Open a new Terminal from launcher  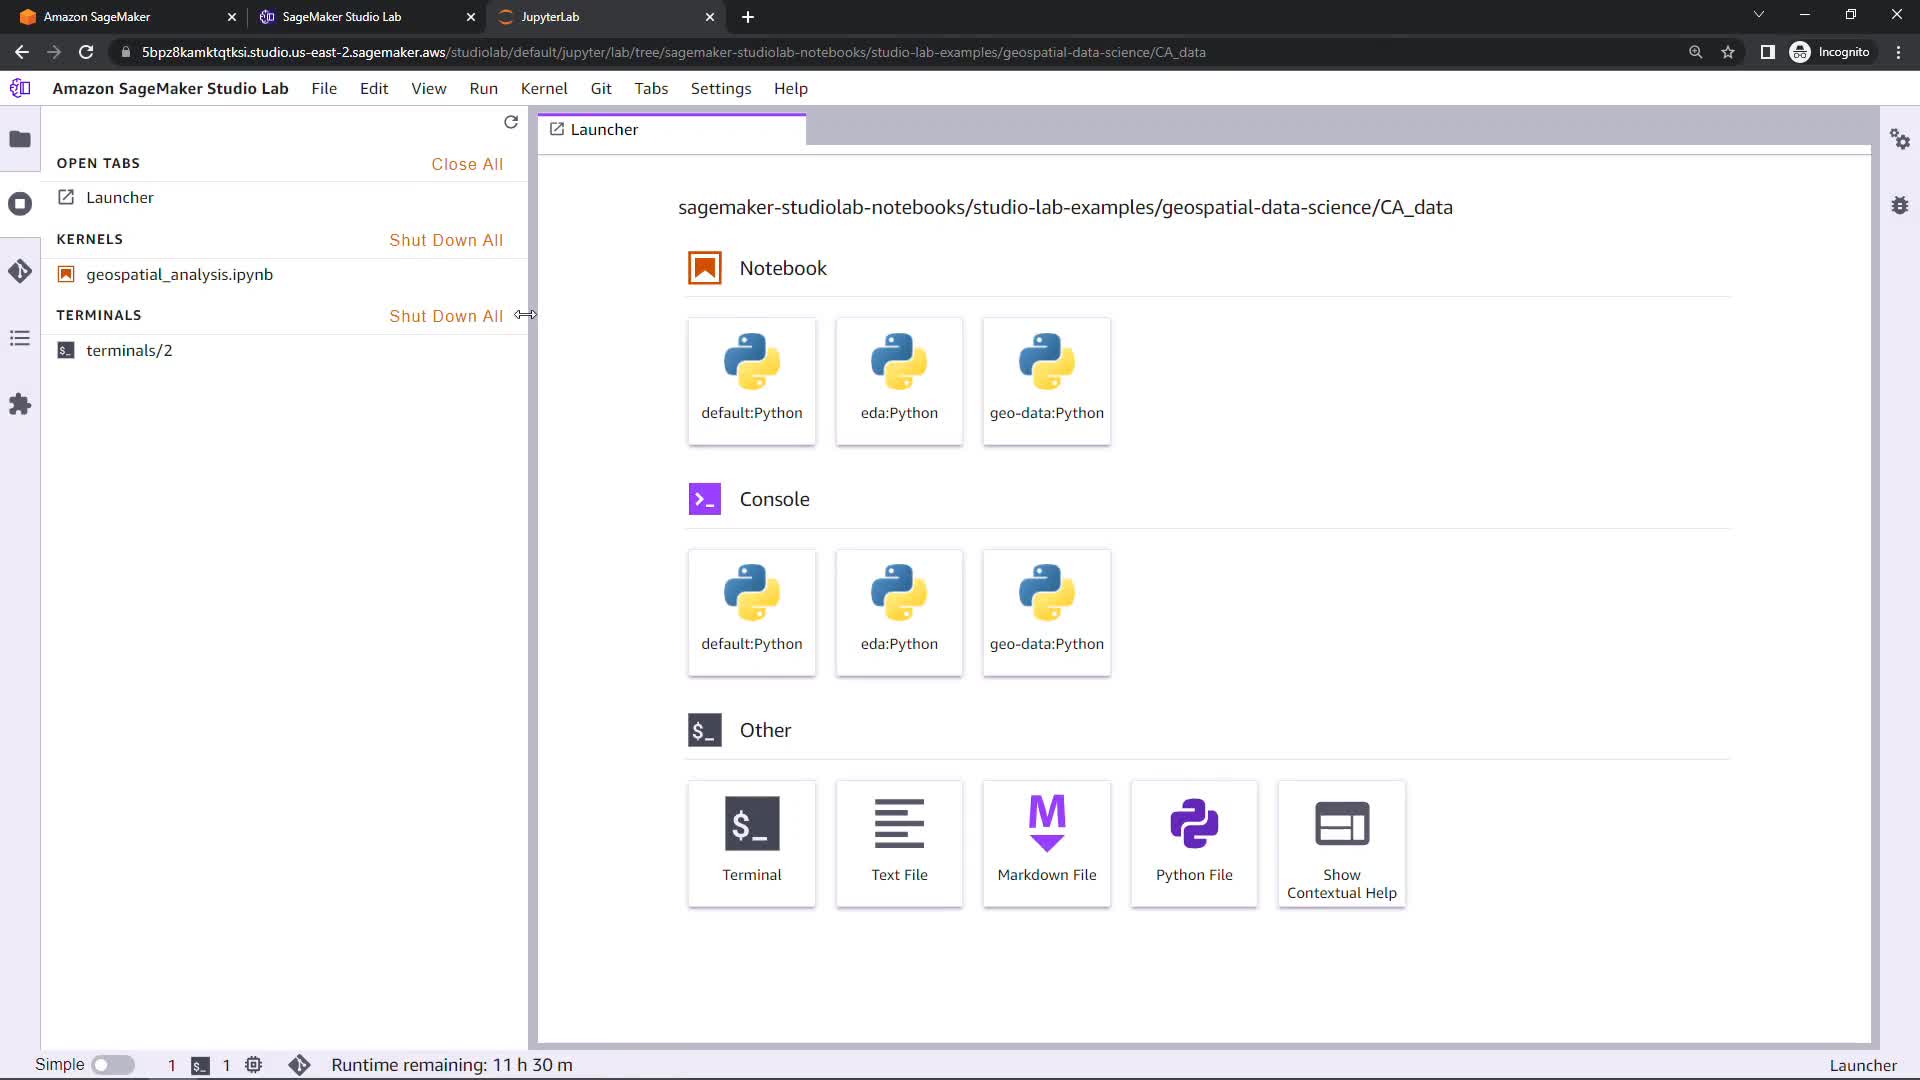751,843
